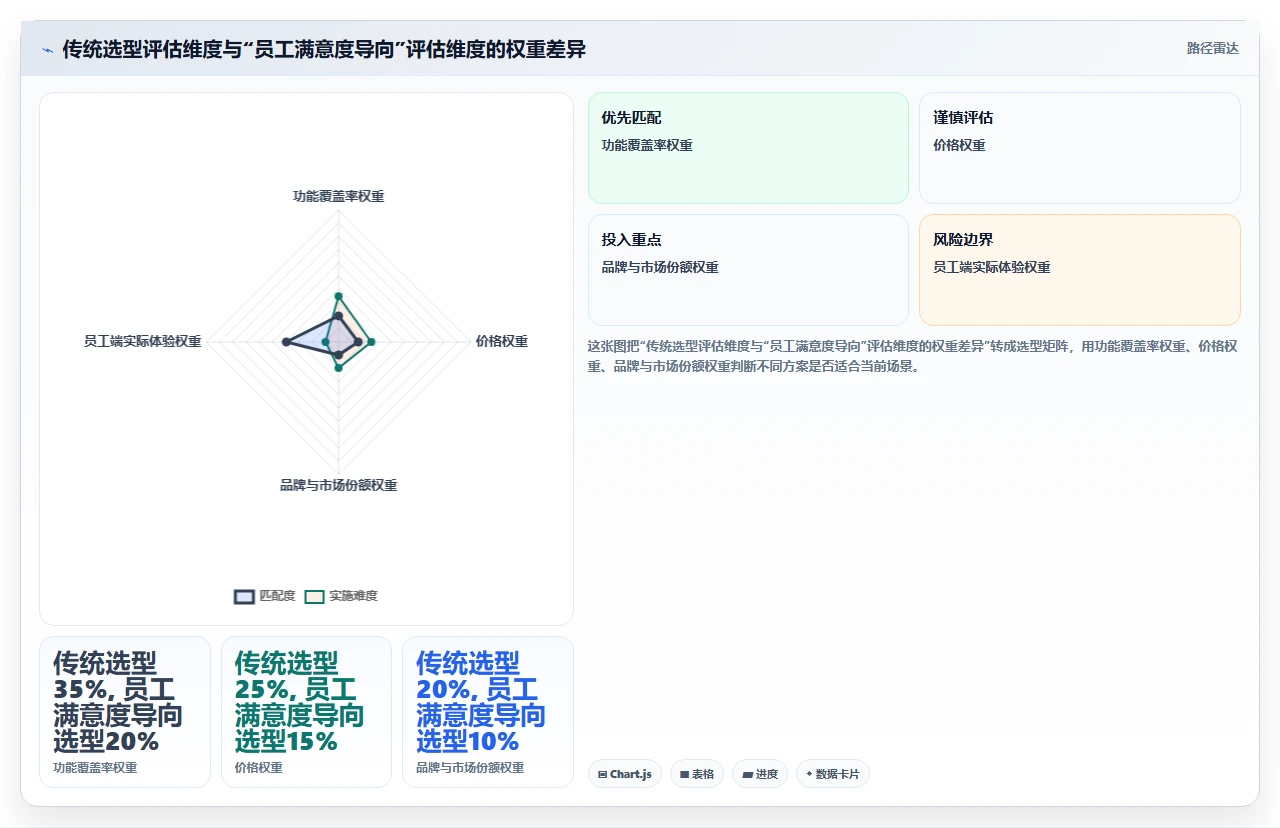Click the header title 传统选型评估维度与员工满意度导向
This screenshot has height=828, width=1280.
coord(324,50)
